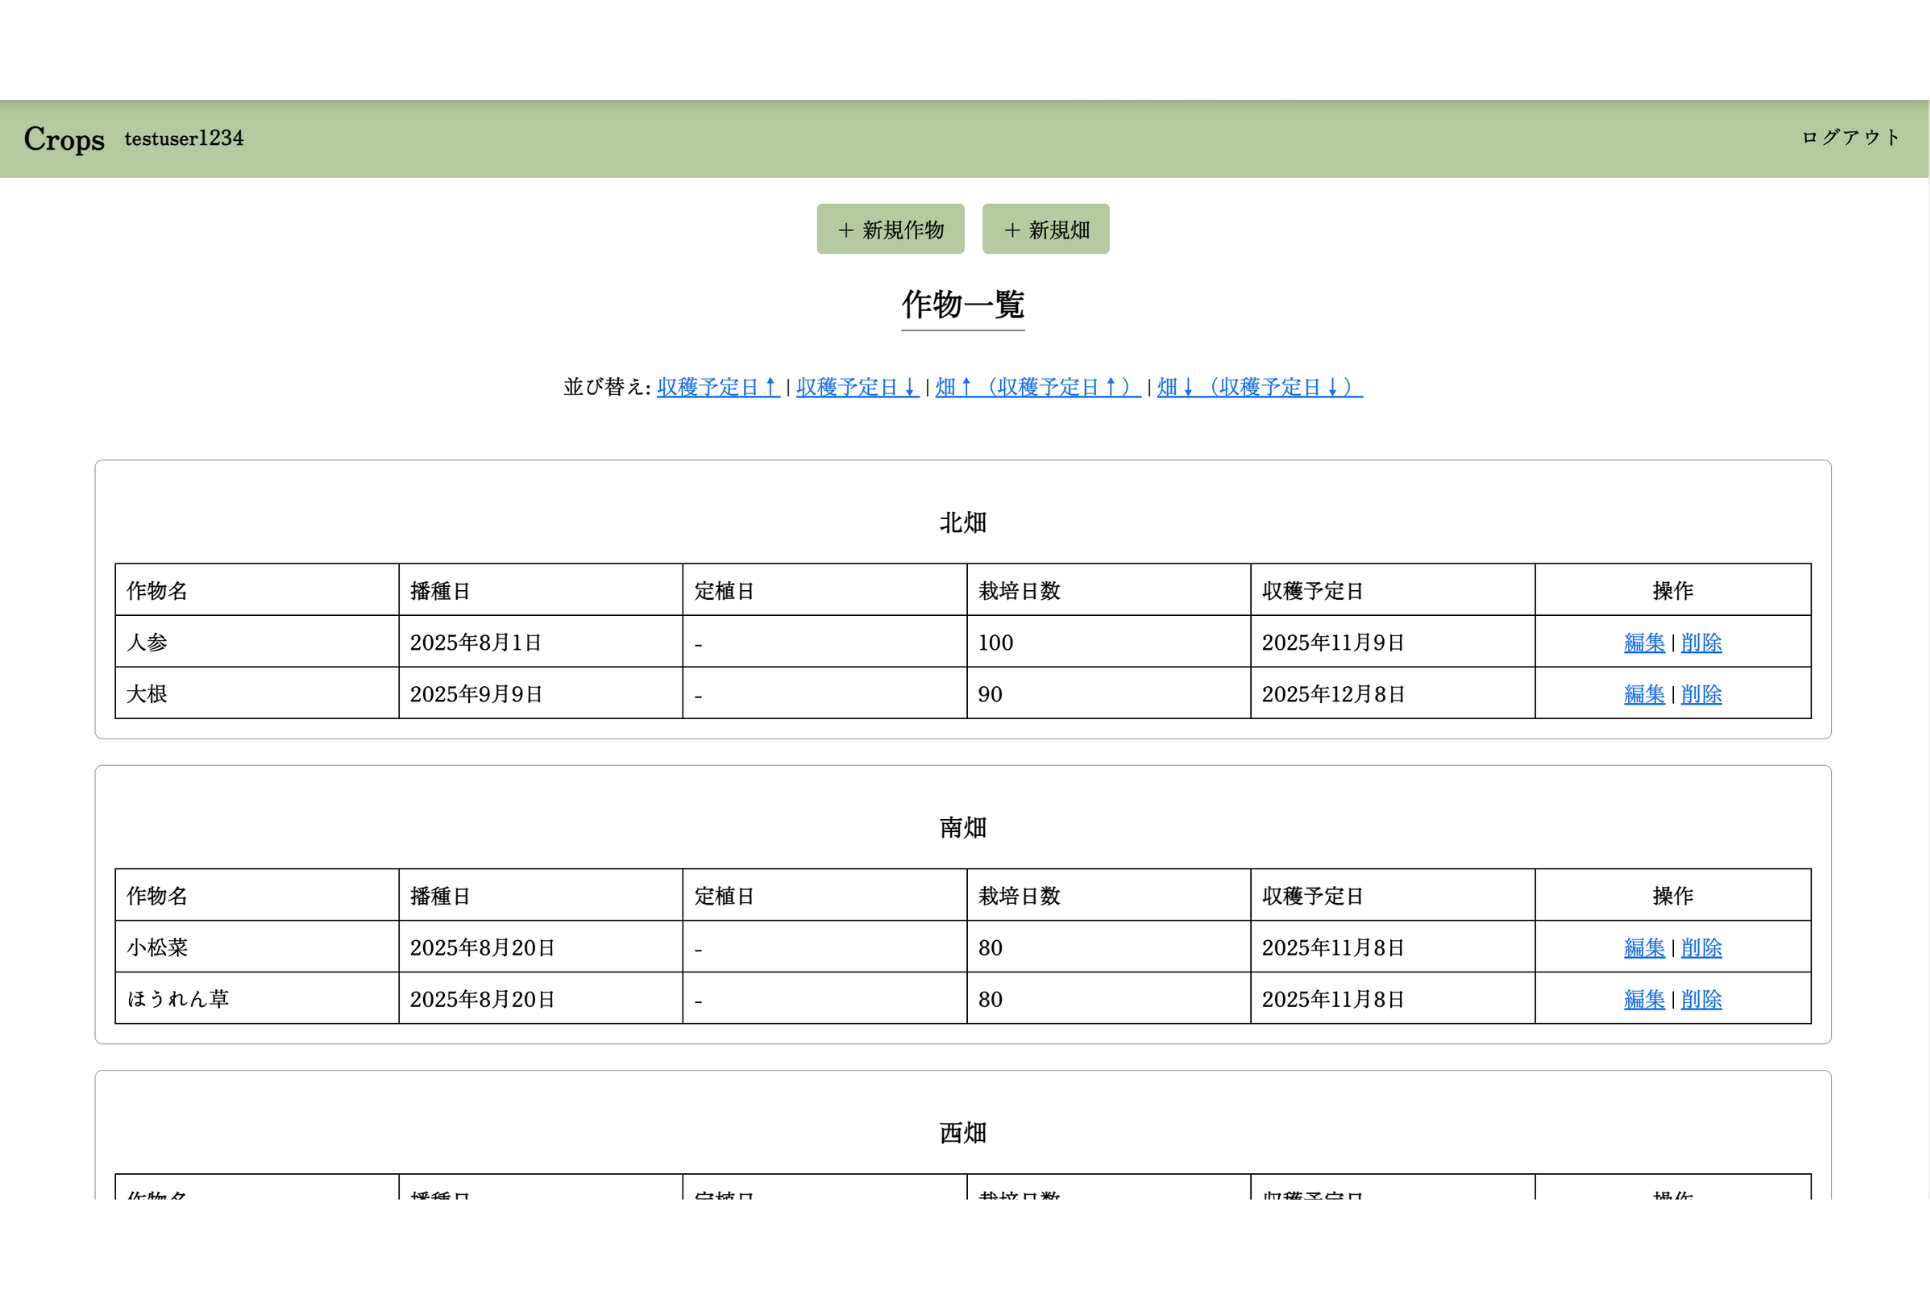This screenshot has width=1930, height=1290.
Task: Edit the ほうれん草 crop row
Action: click(x=1643, y=999)
